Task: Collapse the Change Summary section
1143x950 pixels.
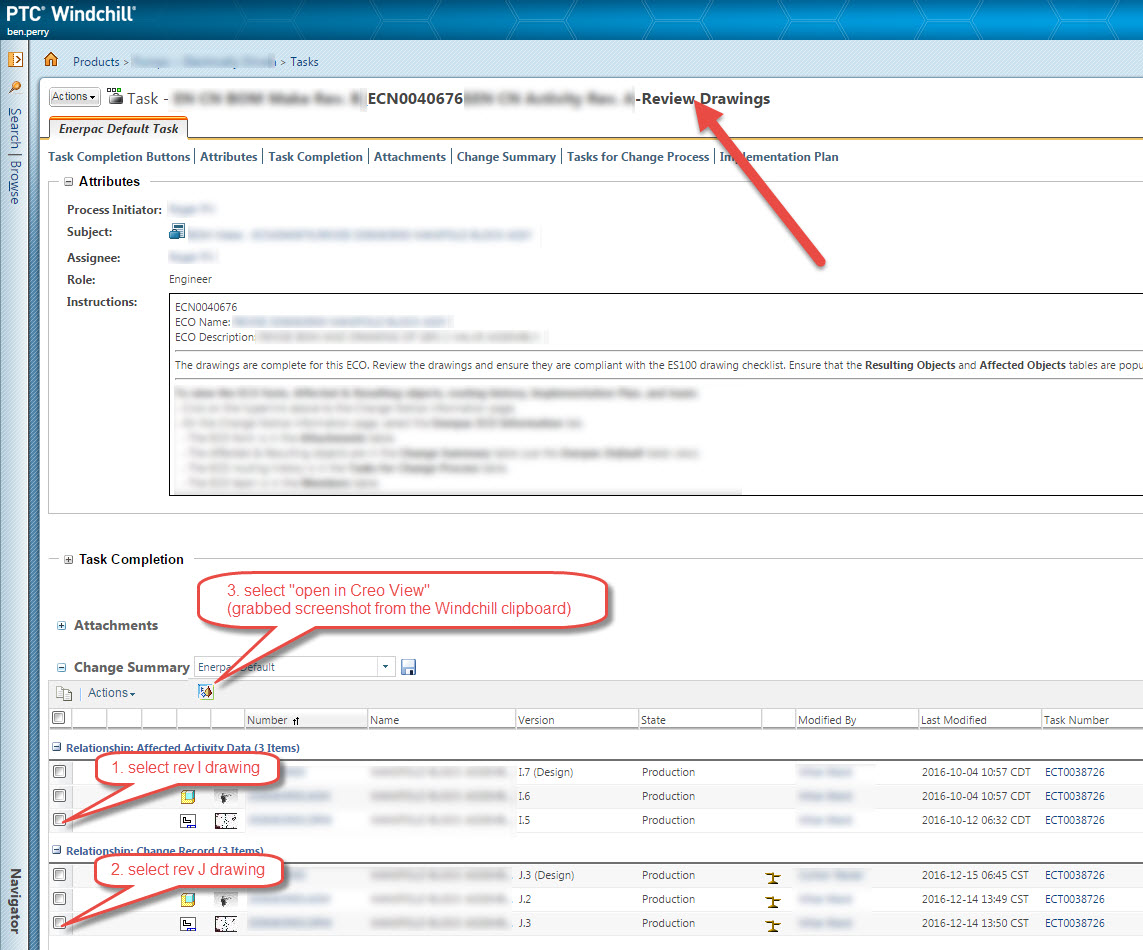Action: [x=62, y=667]
